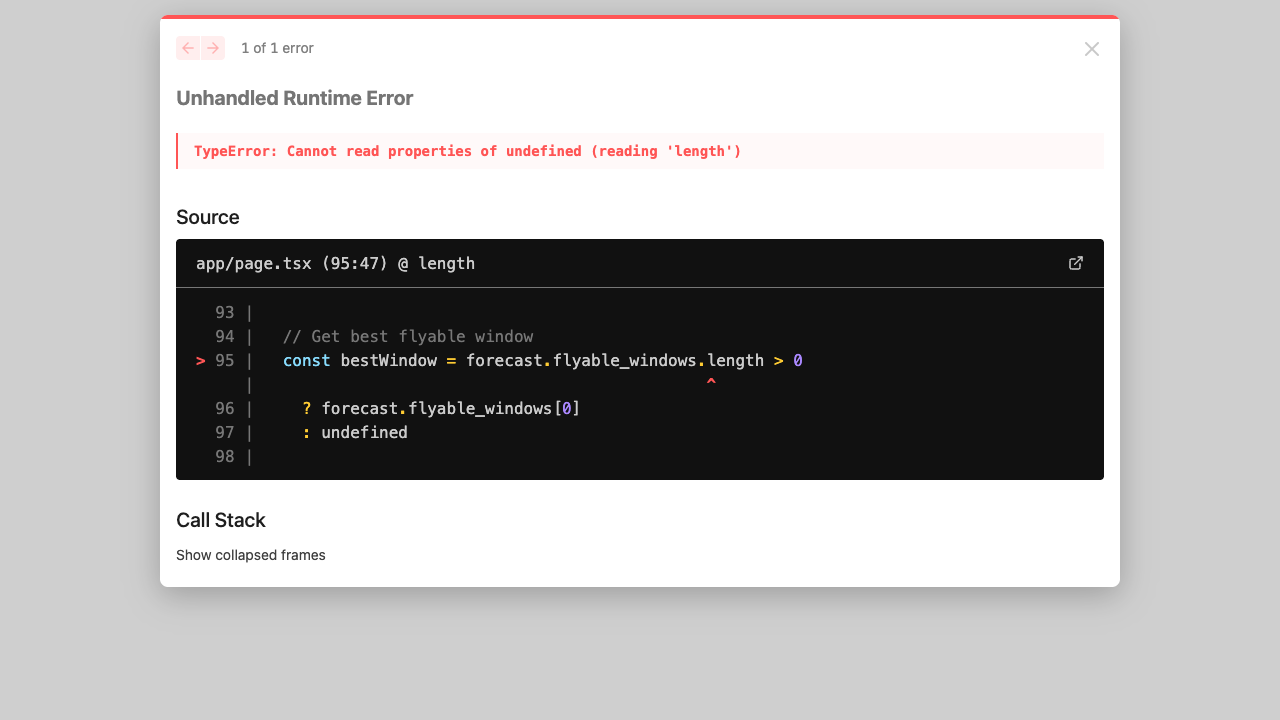Click the red error arrow beside line 95
The width and height of the screenshot is (1280, 720).
coord(201,361)
